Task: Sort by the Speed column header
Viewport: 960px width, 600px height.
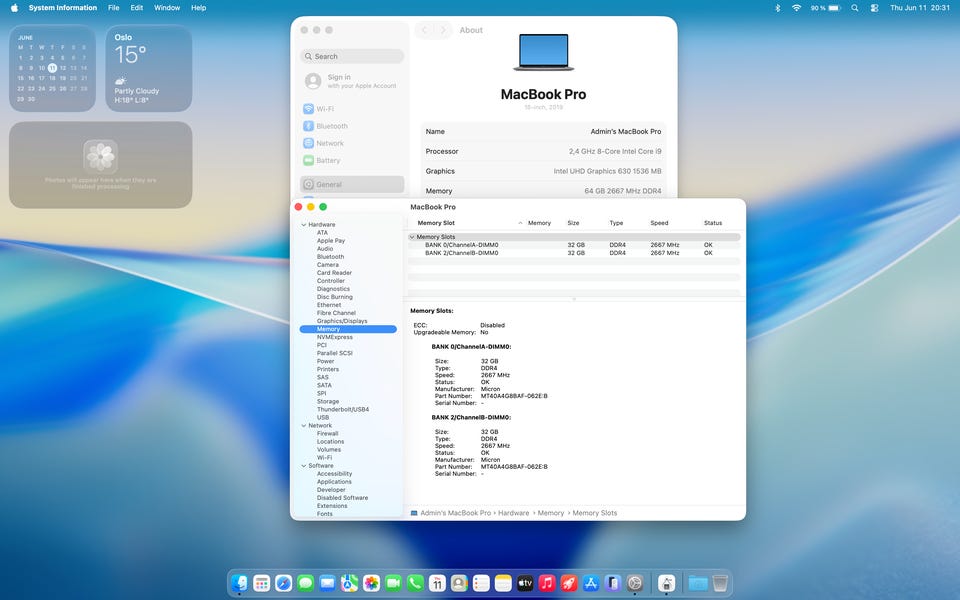Action: [659, 223]
